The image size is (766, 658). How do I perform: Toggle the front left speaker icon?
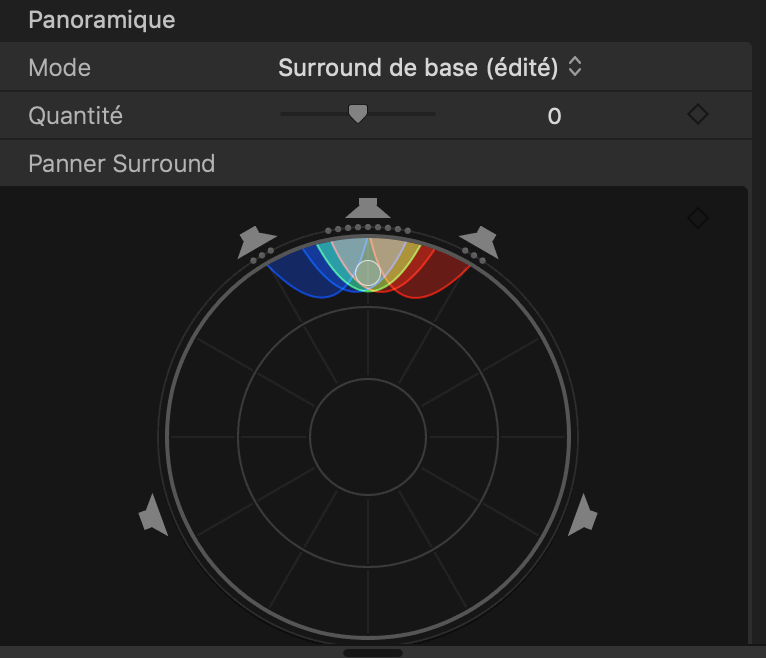[255, 242]
